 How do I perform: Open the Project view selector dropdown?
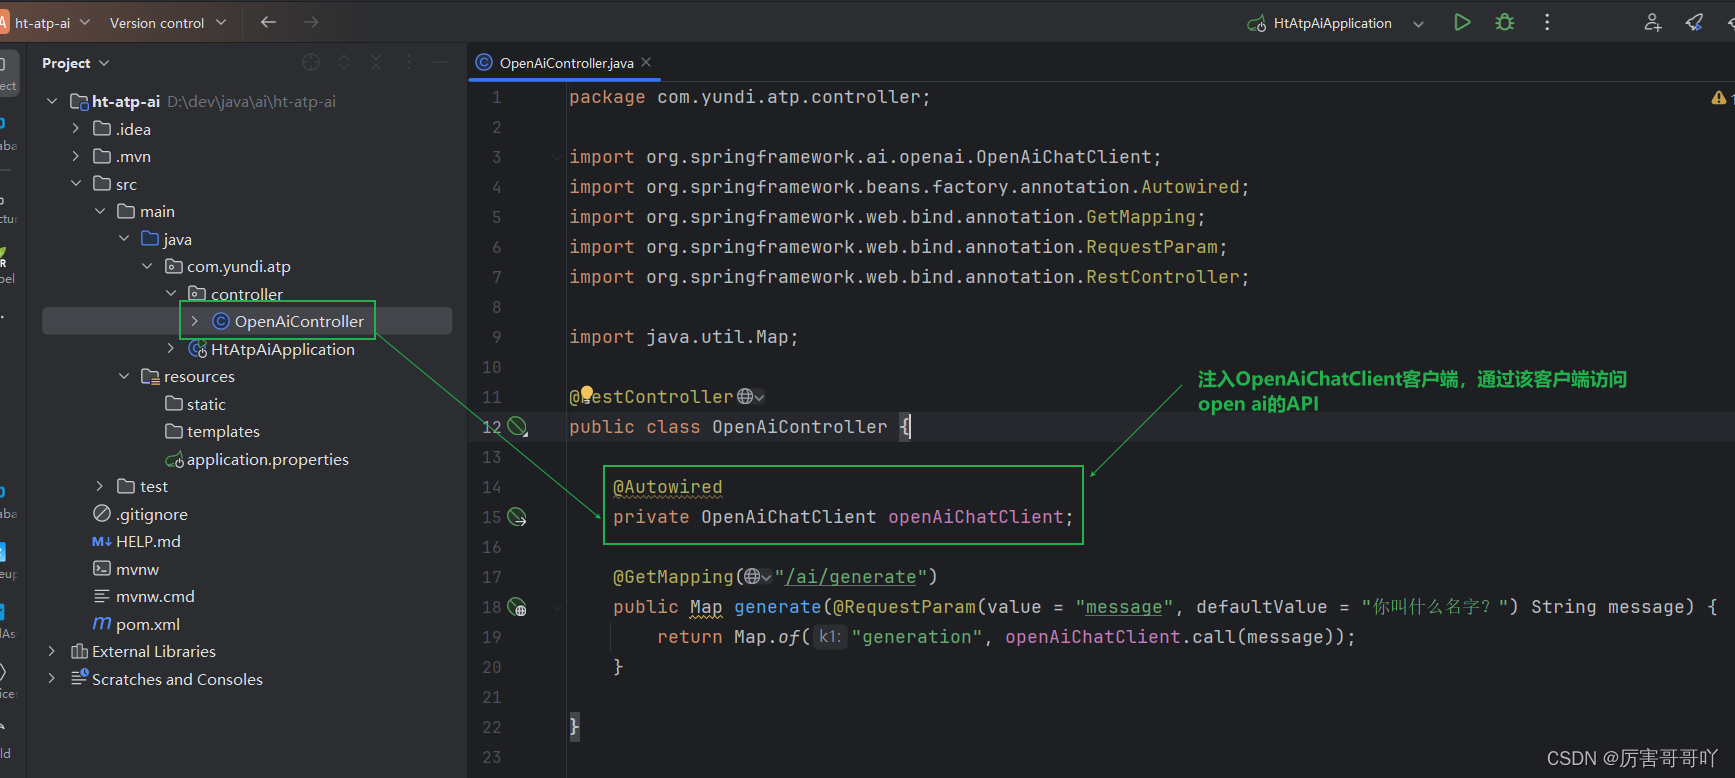(x=75, y=63)
